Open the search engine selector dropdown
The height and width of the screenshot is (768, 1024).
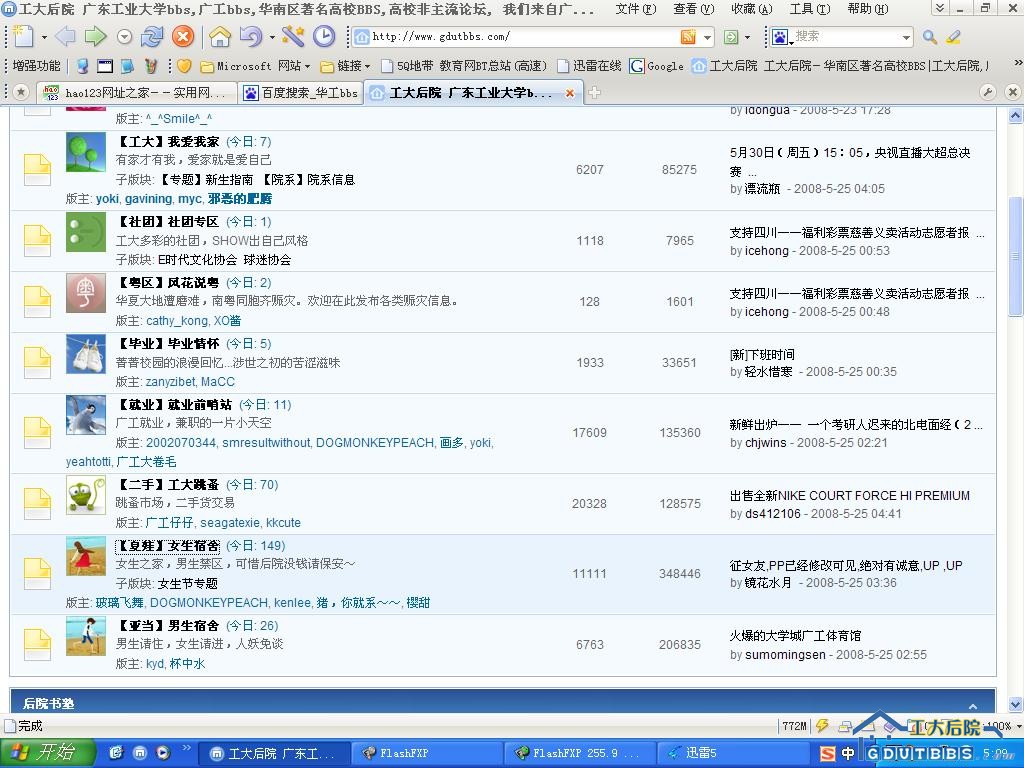tap(780, 37)
